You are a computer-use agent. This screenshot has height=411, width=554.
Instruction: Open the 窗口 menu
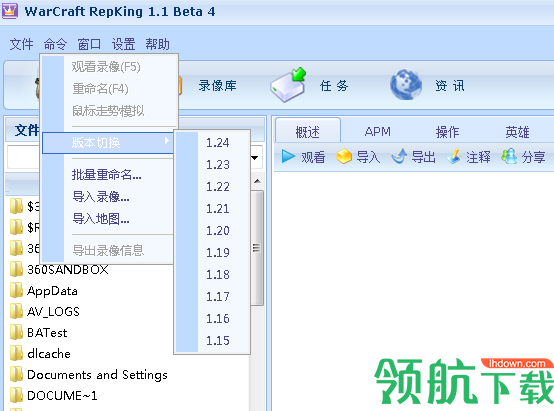pos(89,45)
